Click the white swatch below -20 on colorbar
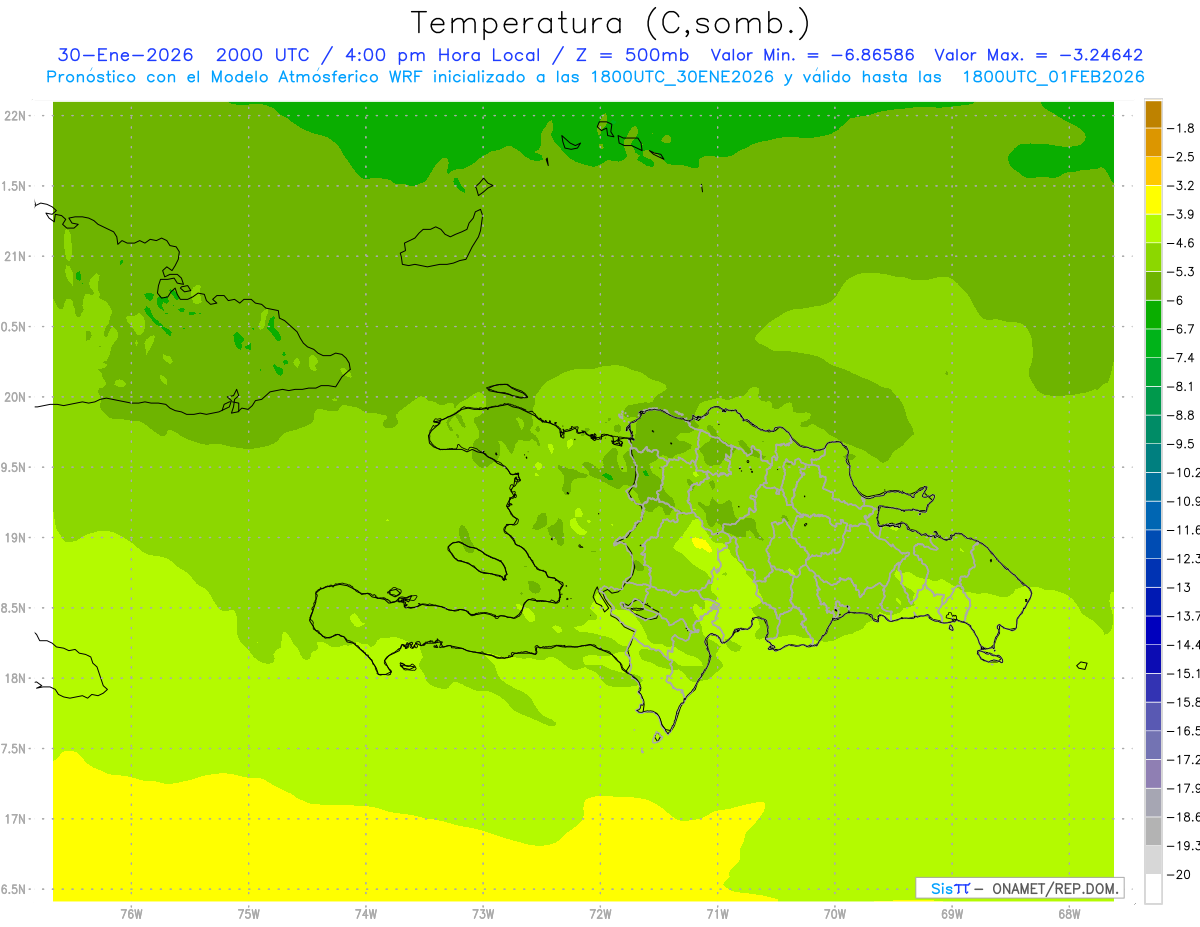The height and width of the screenshot is (927, 1200). (x=1153, y=889)
